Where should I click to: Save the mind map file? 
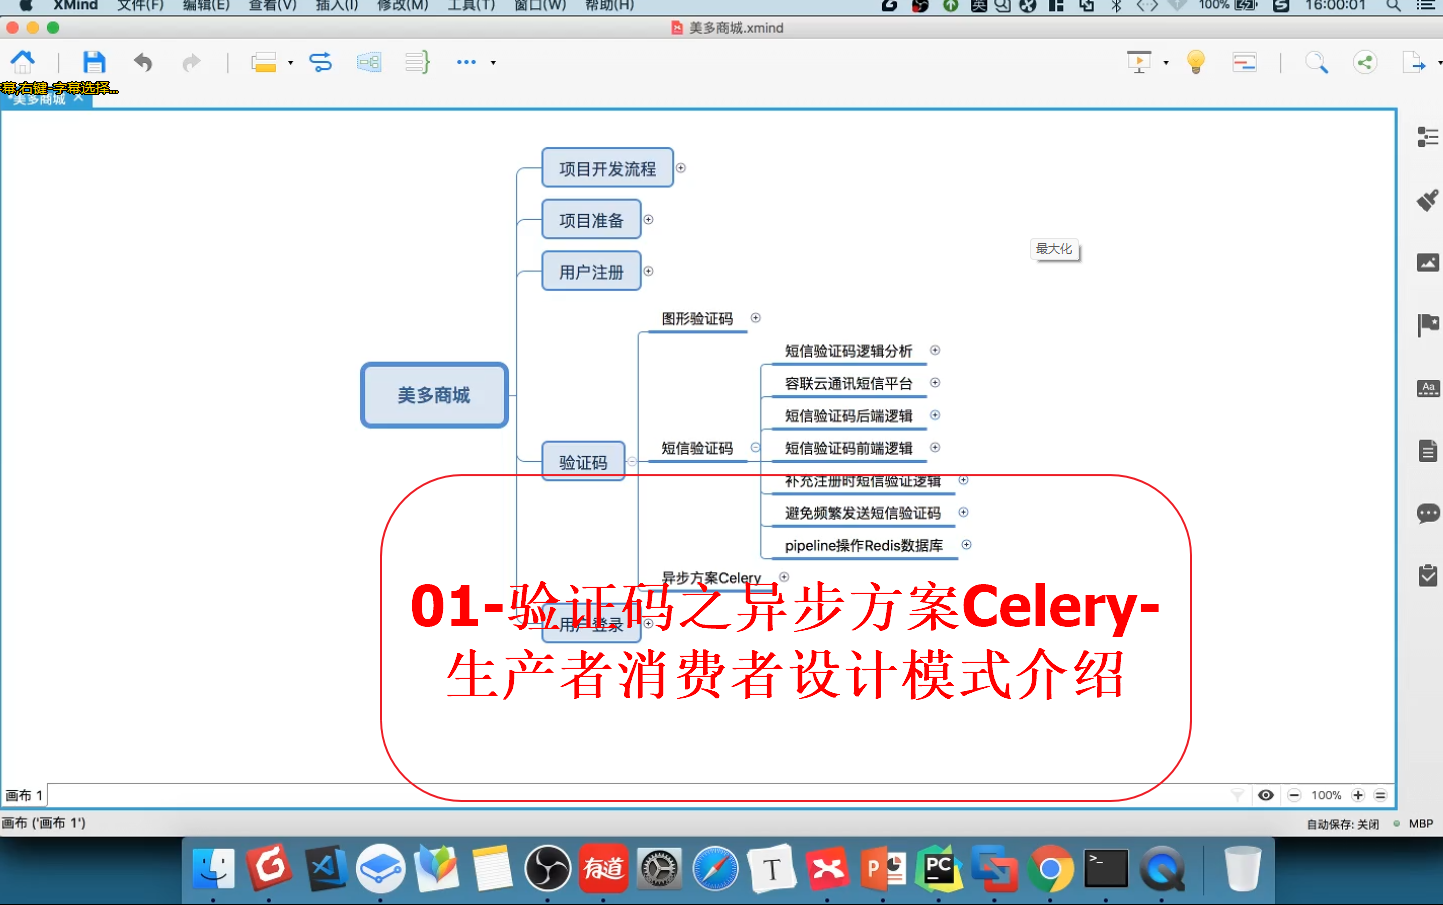coord(94,62)
